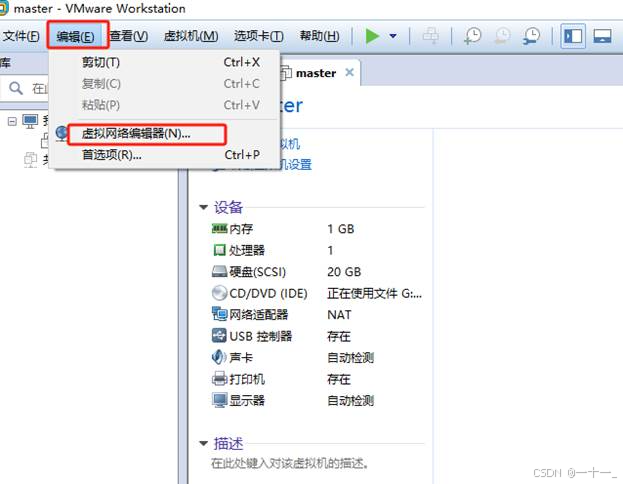Open the 内存 device setting
Viewport: 623px width, 484px height.
coord(241,229)
